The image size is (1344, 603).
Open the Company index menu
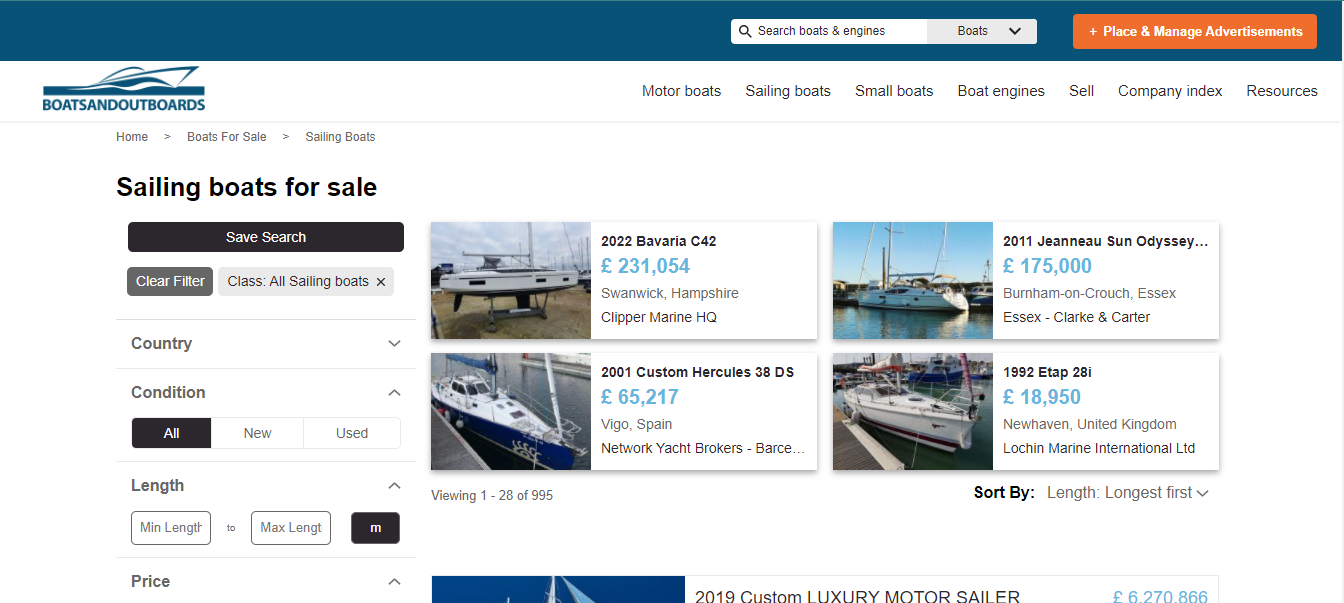(1170, 91)
